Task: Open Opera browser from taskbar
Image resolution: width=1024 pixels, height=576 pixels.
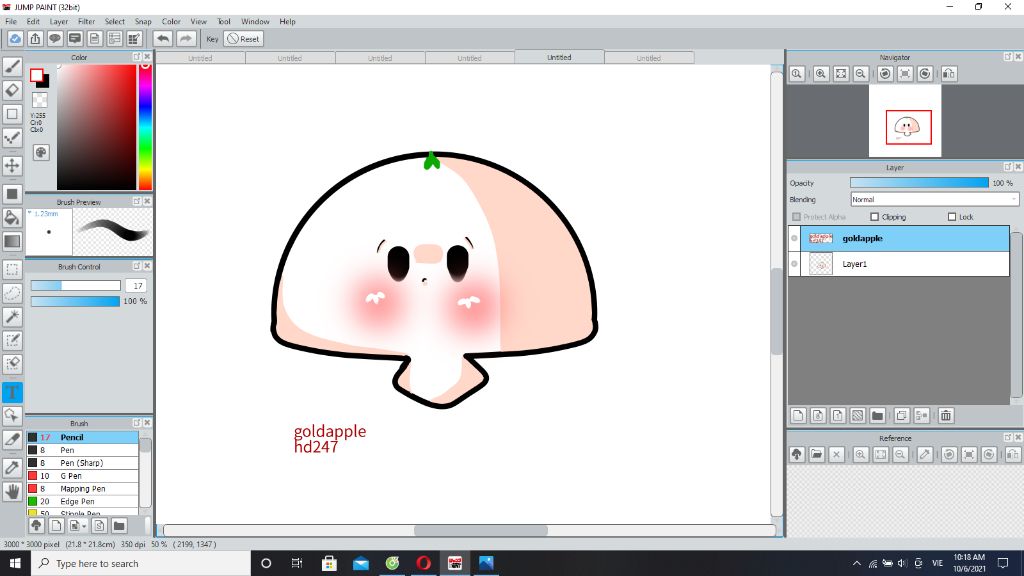Action: tap(423, 563)
